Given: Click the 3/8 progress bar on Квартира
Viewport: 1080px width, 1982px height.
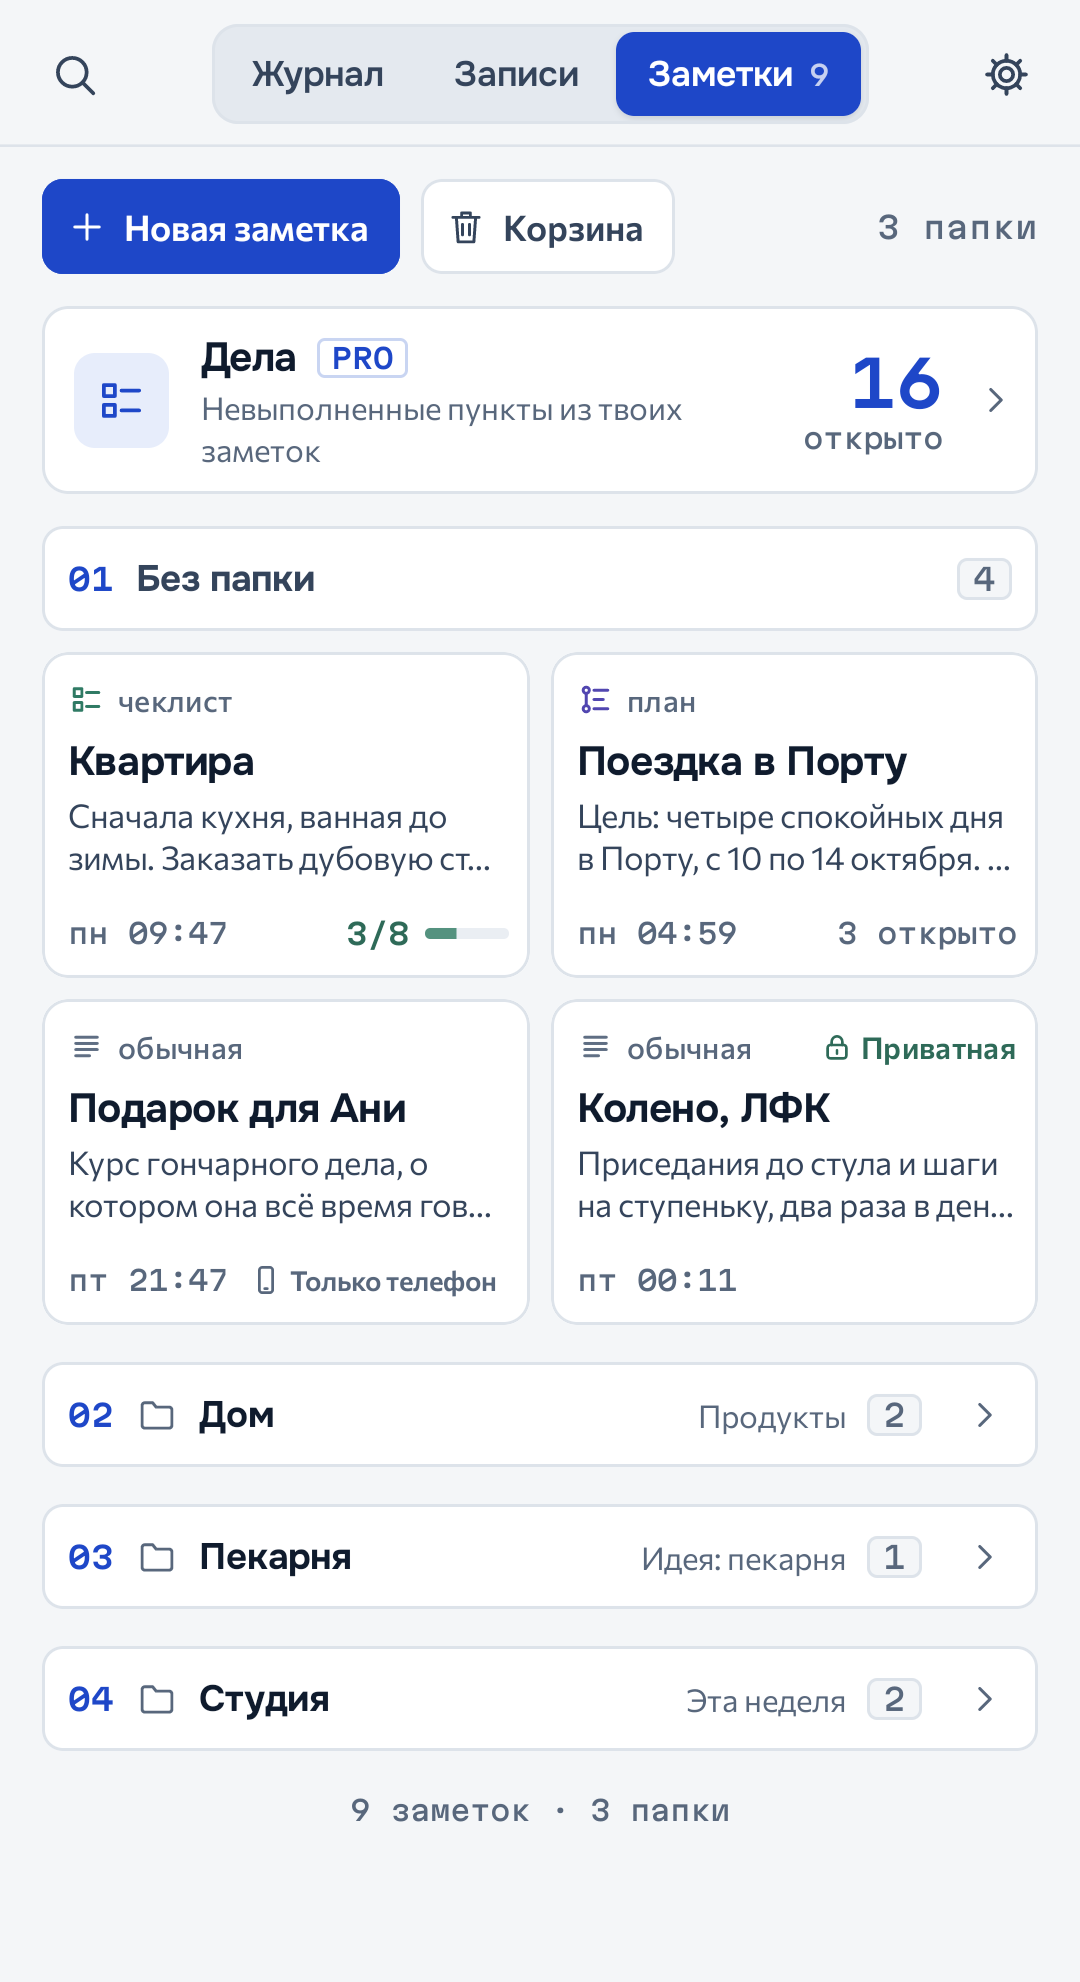Looking at the screenshot, I should (x=467, y=933).
